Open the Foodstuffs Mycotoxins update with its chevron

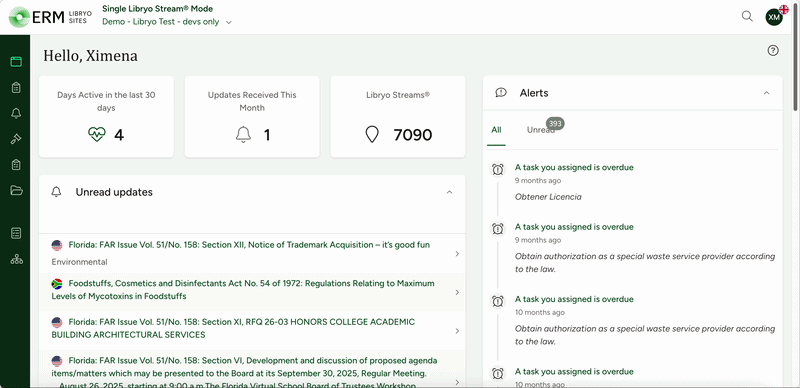pos(457,293)
